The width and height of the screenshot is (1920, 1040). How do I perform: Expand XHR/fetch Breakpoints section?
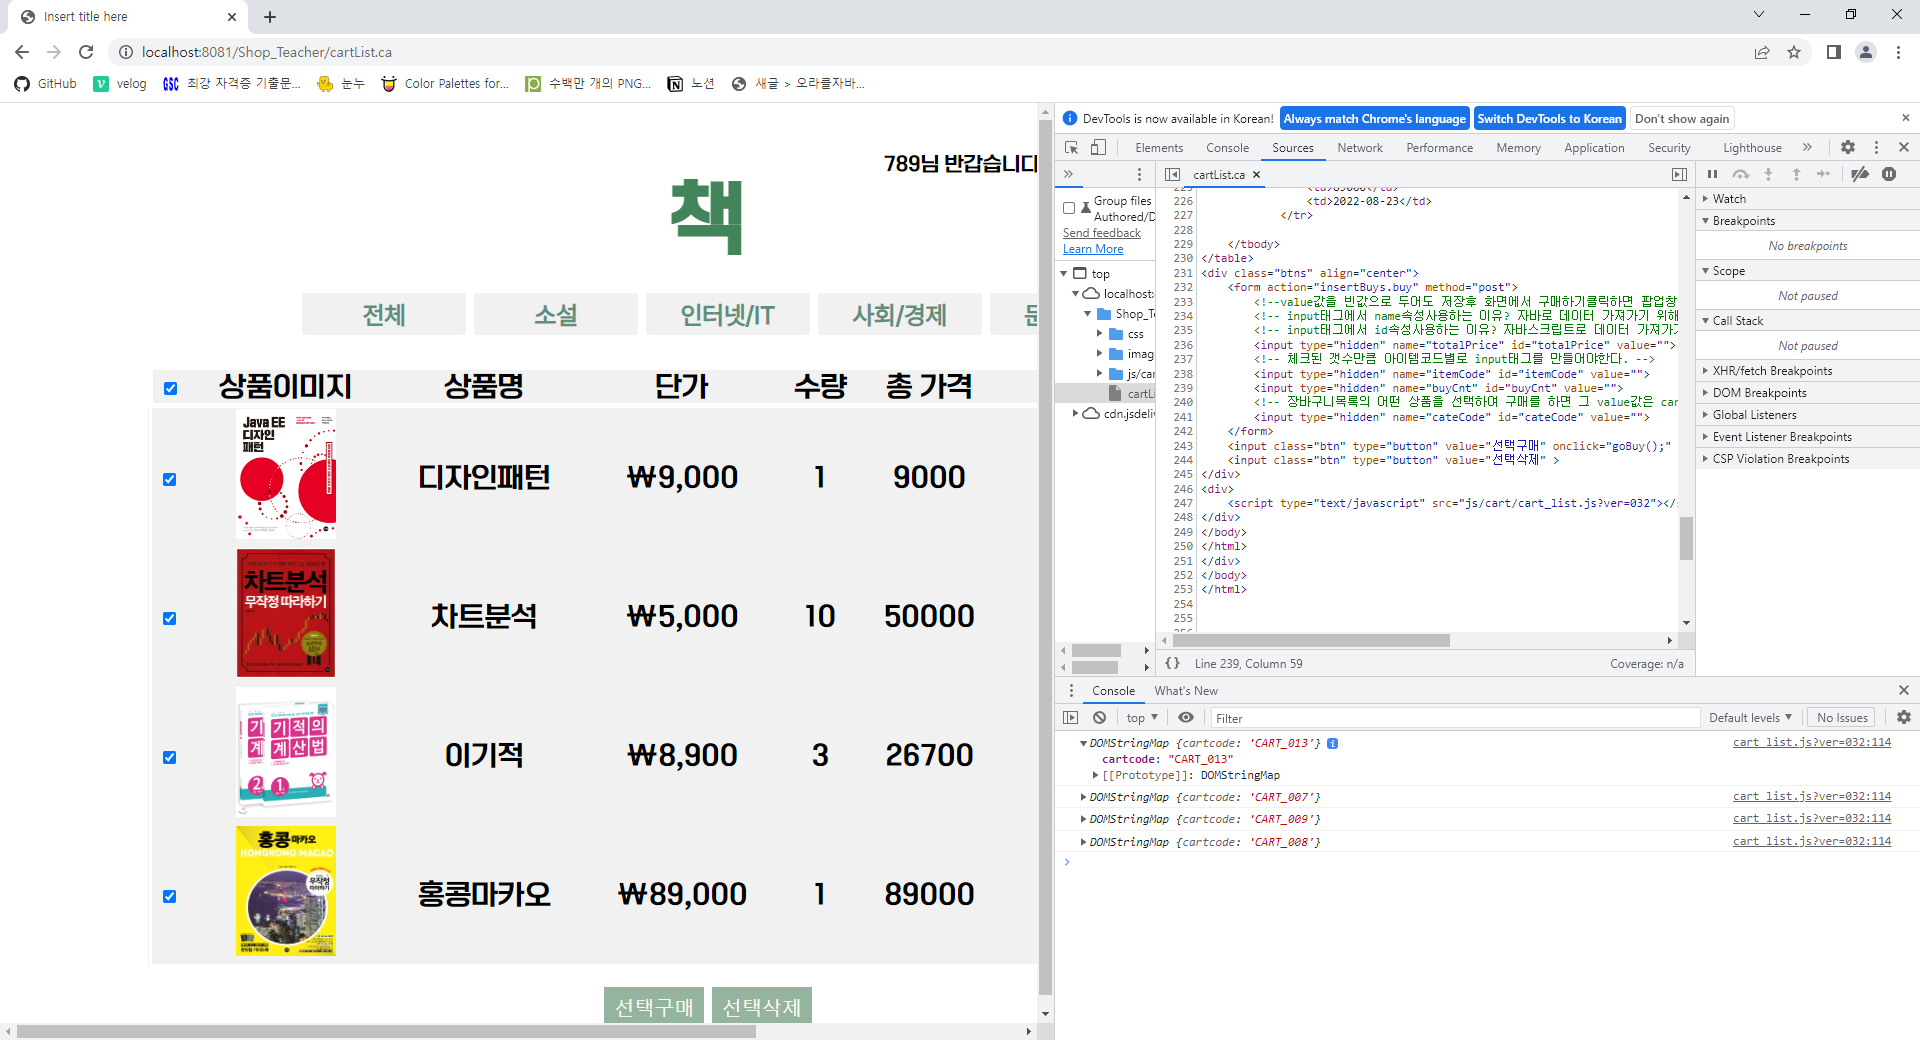1706,371
